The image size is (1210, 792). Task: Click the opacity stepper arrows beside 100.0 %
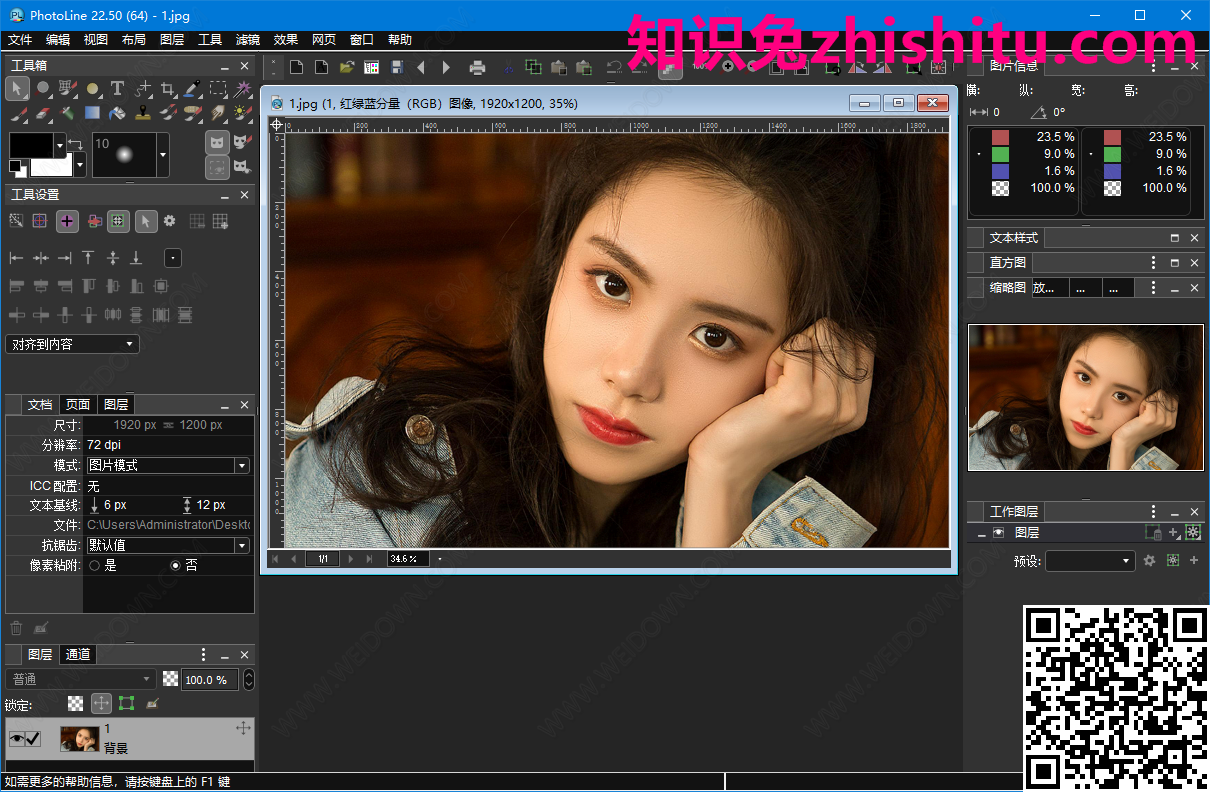click(249, 679)
